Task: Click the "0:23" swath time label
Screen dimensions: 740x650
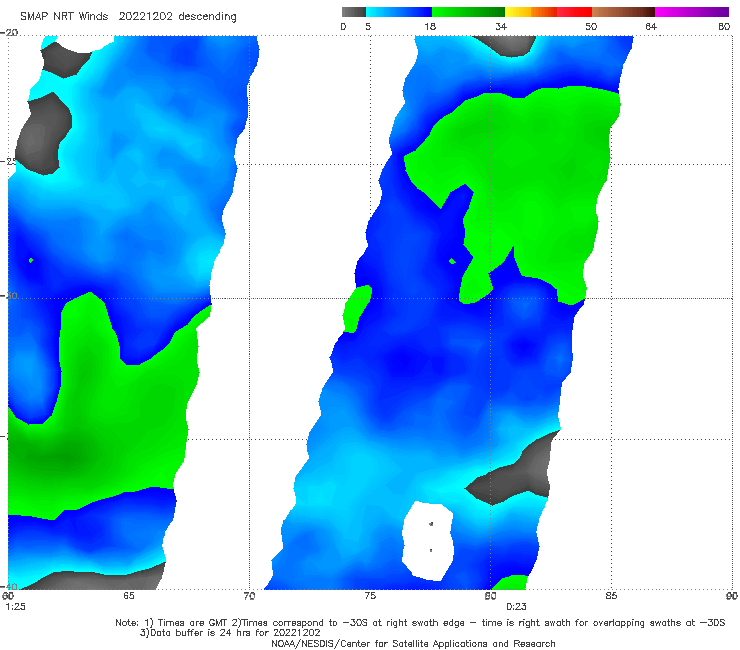Action: [x=516, y=607]
